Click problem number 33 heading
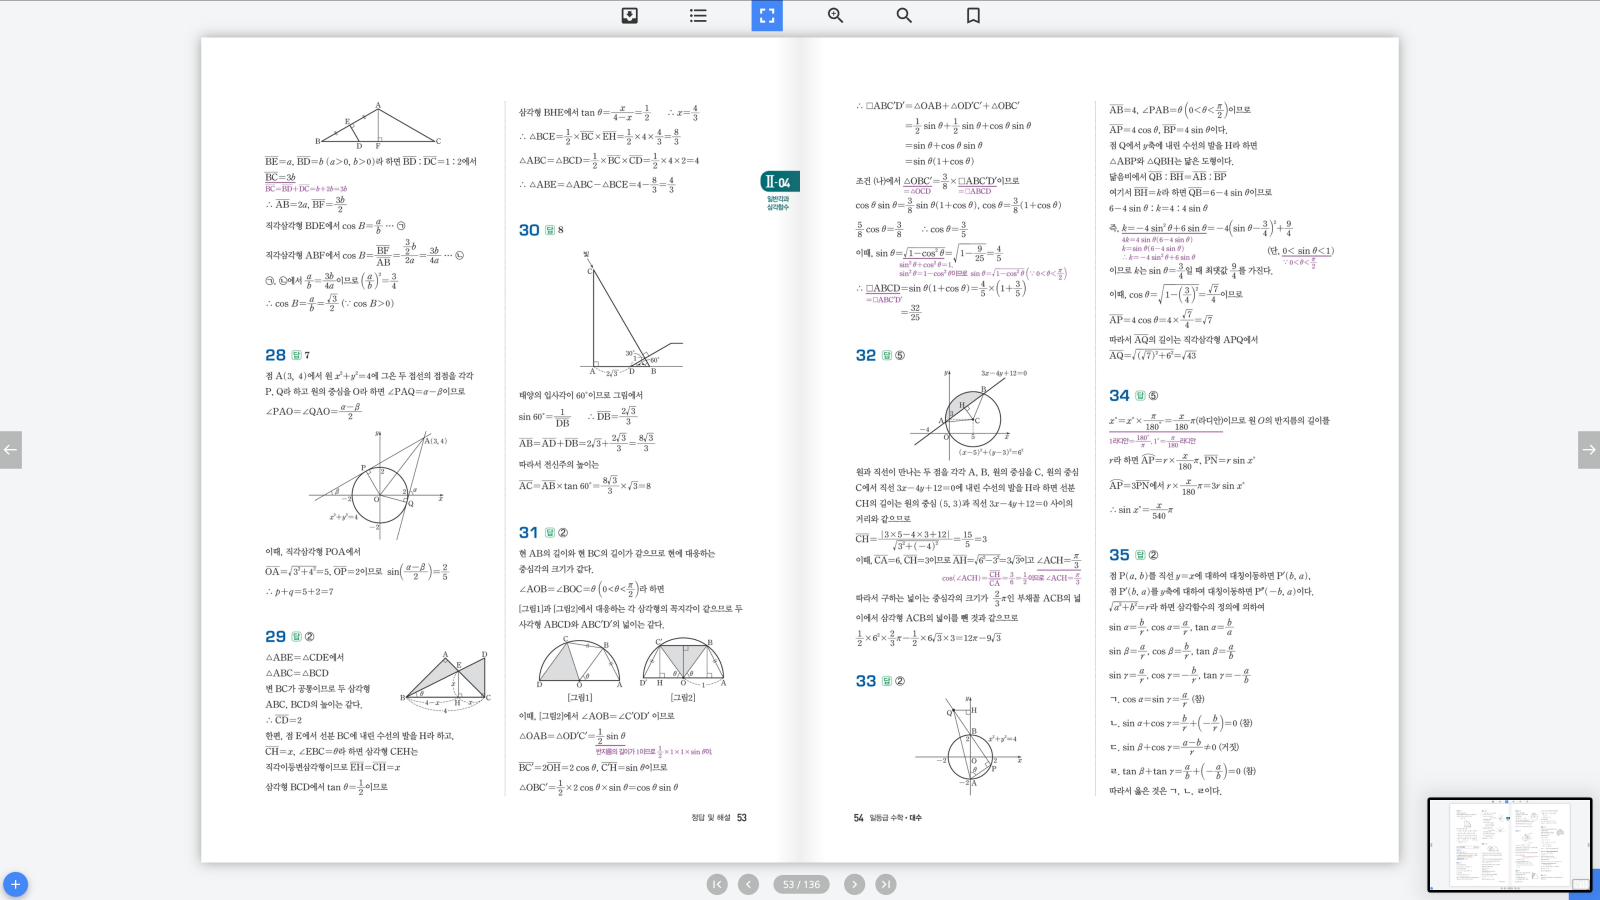 [x=865, y=681]
